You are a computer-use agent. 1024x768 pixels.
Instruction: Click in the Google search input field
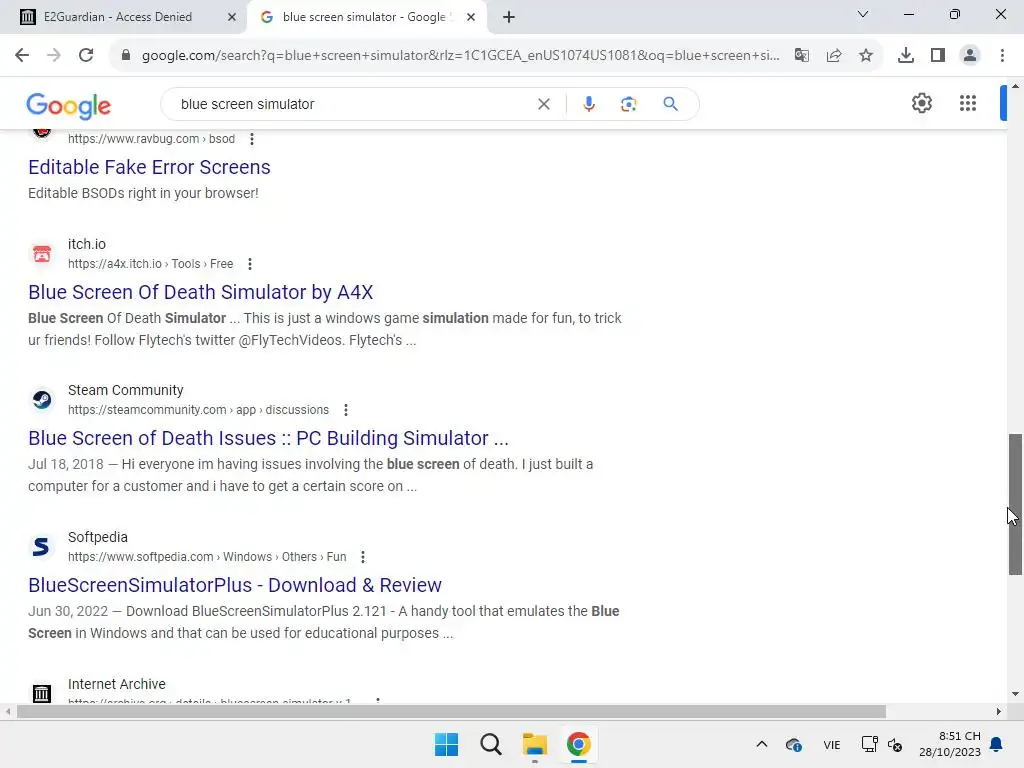(x=353, y=104)
